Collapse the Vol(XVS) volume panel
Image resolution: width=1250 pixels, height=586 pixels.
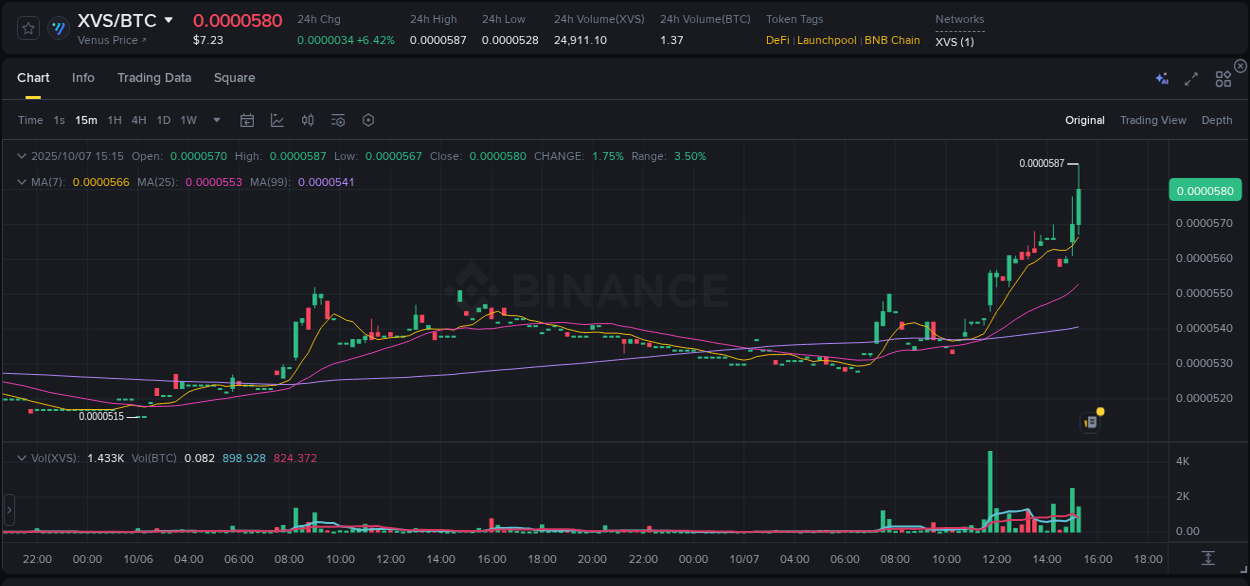[22, 456]
